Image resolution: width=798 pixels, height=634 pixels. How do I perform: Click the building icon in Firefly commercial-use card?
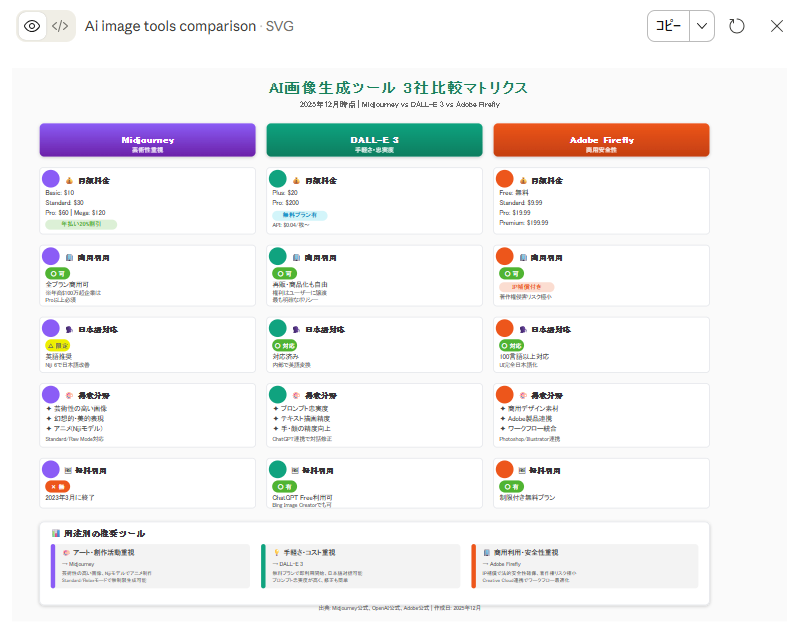pyautogui.click(x=523, y=258)
